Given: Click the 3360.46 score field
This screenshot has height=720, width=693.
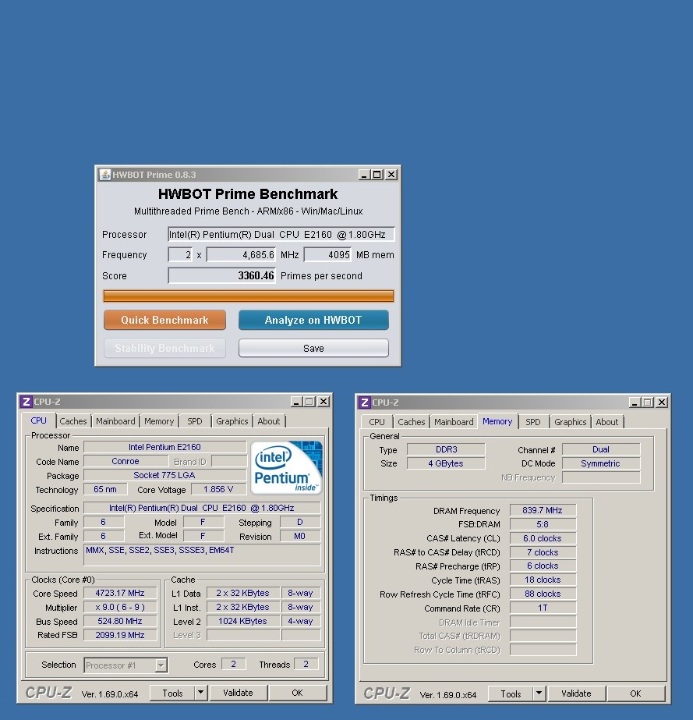Looking at the screenshot, I should coord(222,276).
